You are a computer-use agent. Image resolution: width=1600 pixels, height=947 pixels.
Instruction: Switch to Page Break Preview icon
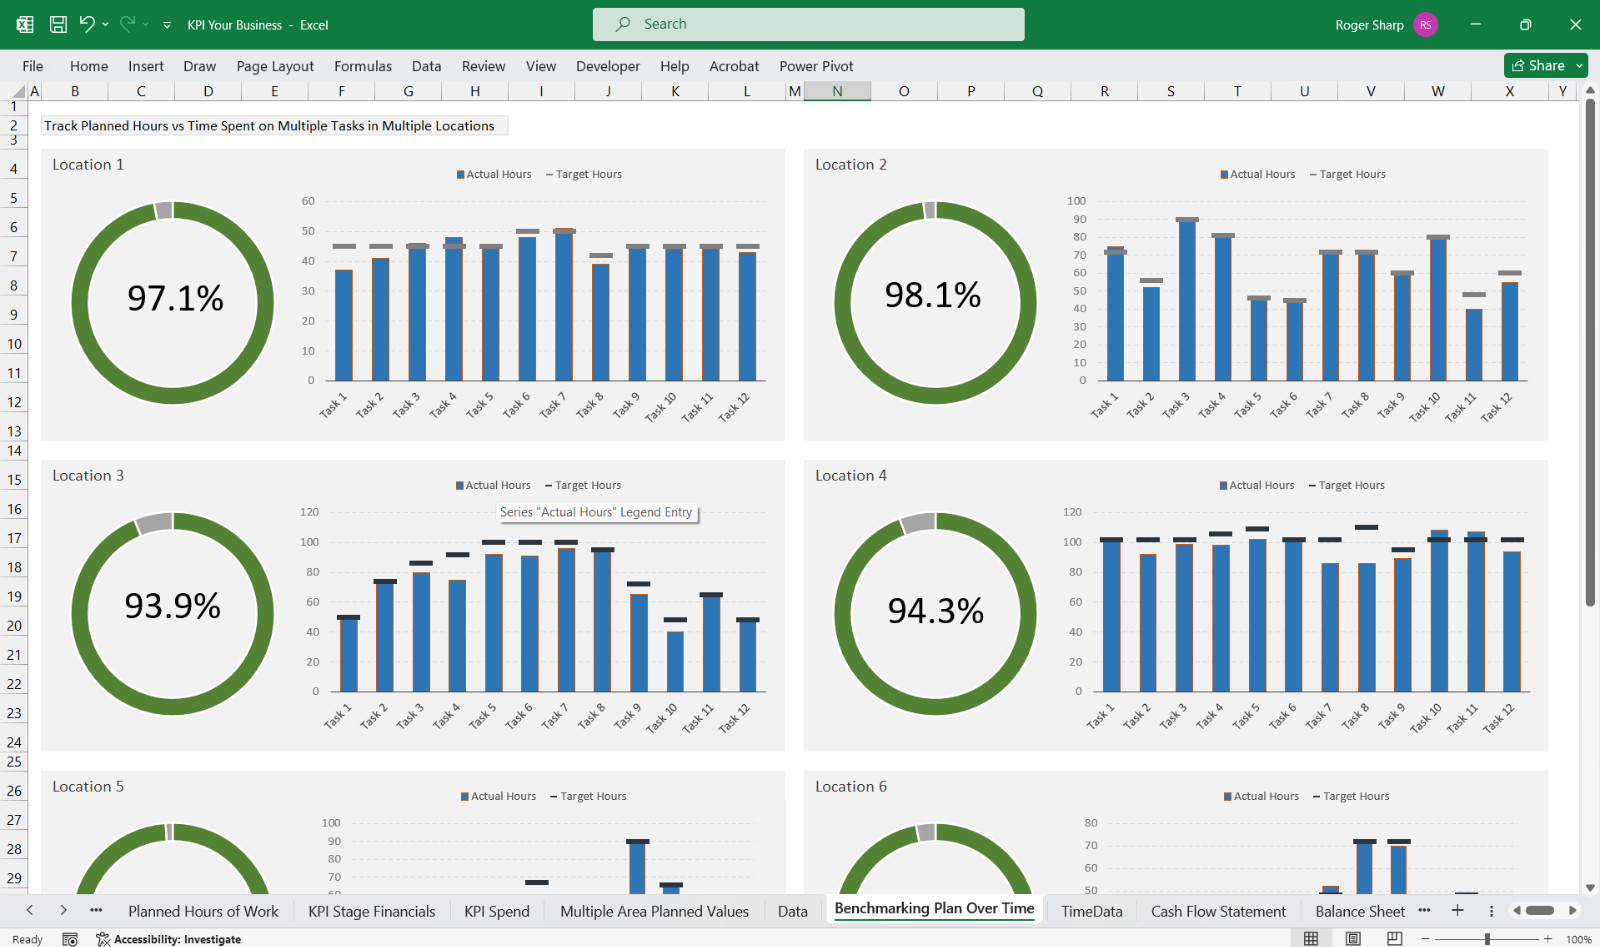1395,938
